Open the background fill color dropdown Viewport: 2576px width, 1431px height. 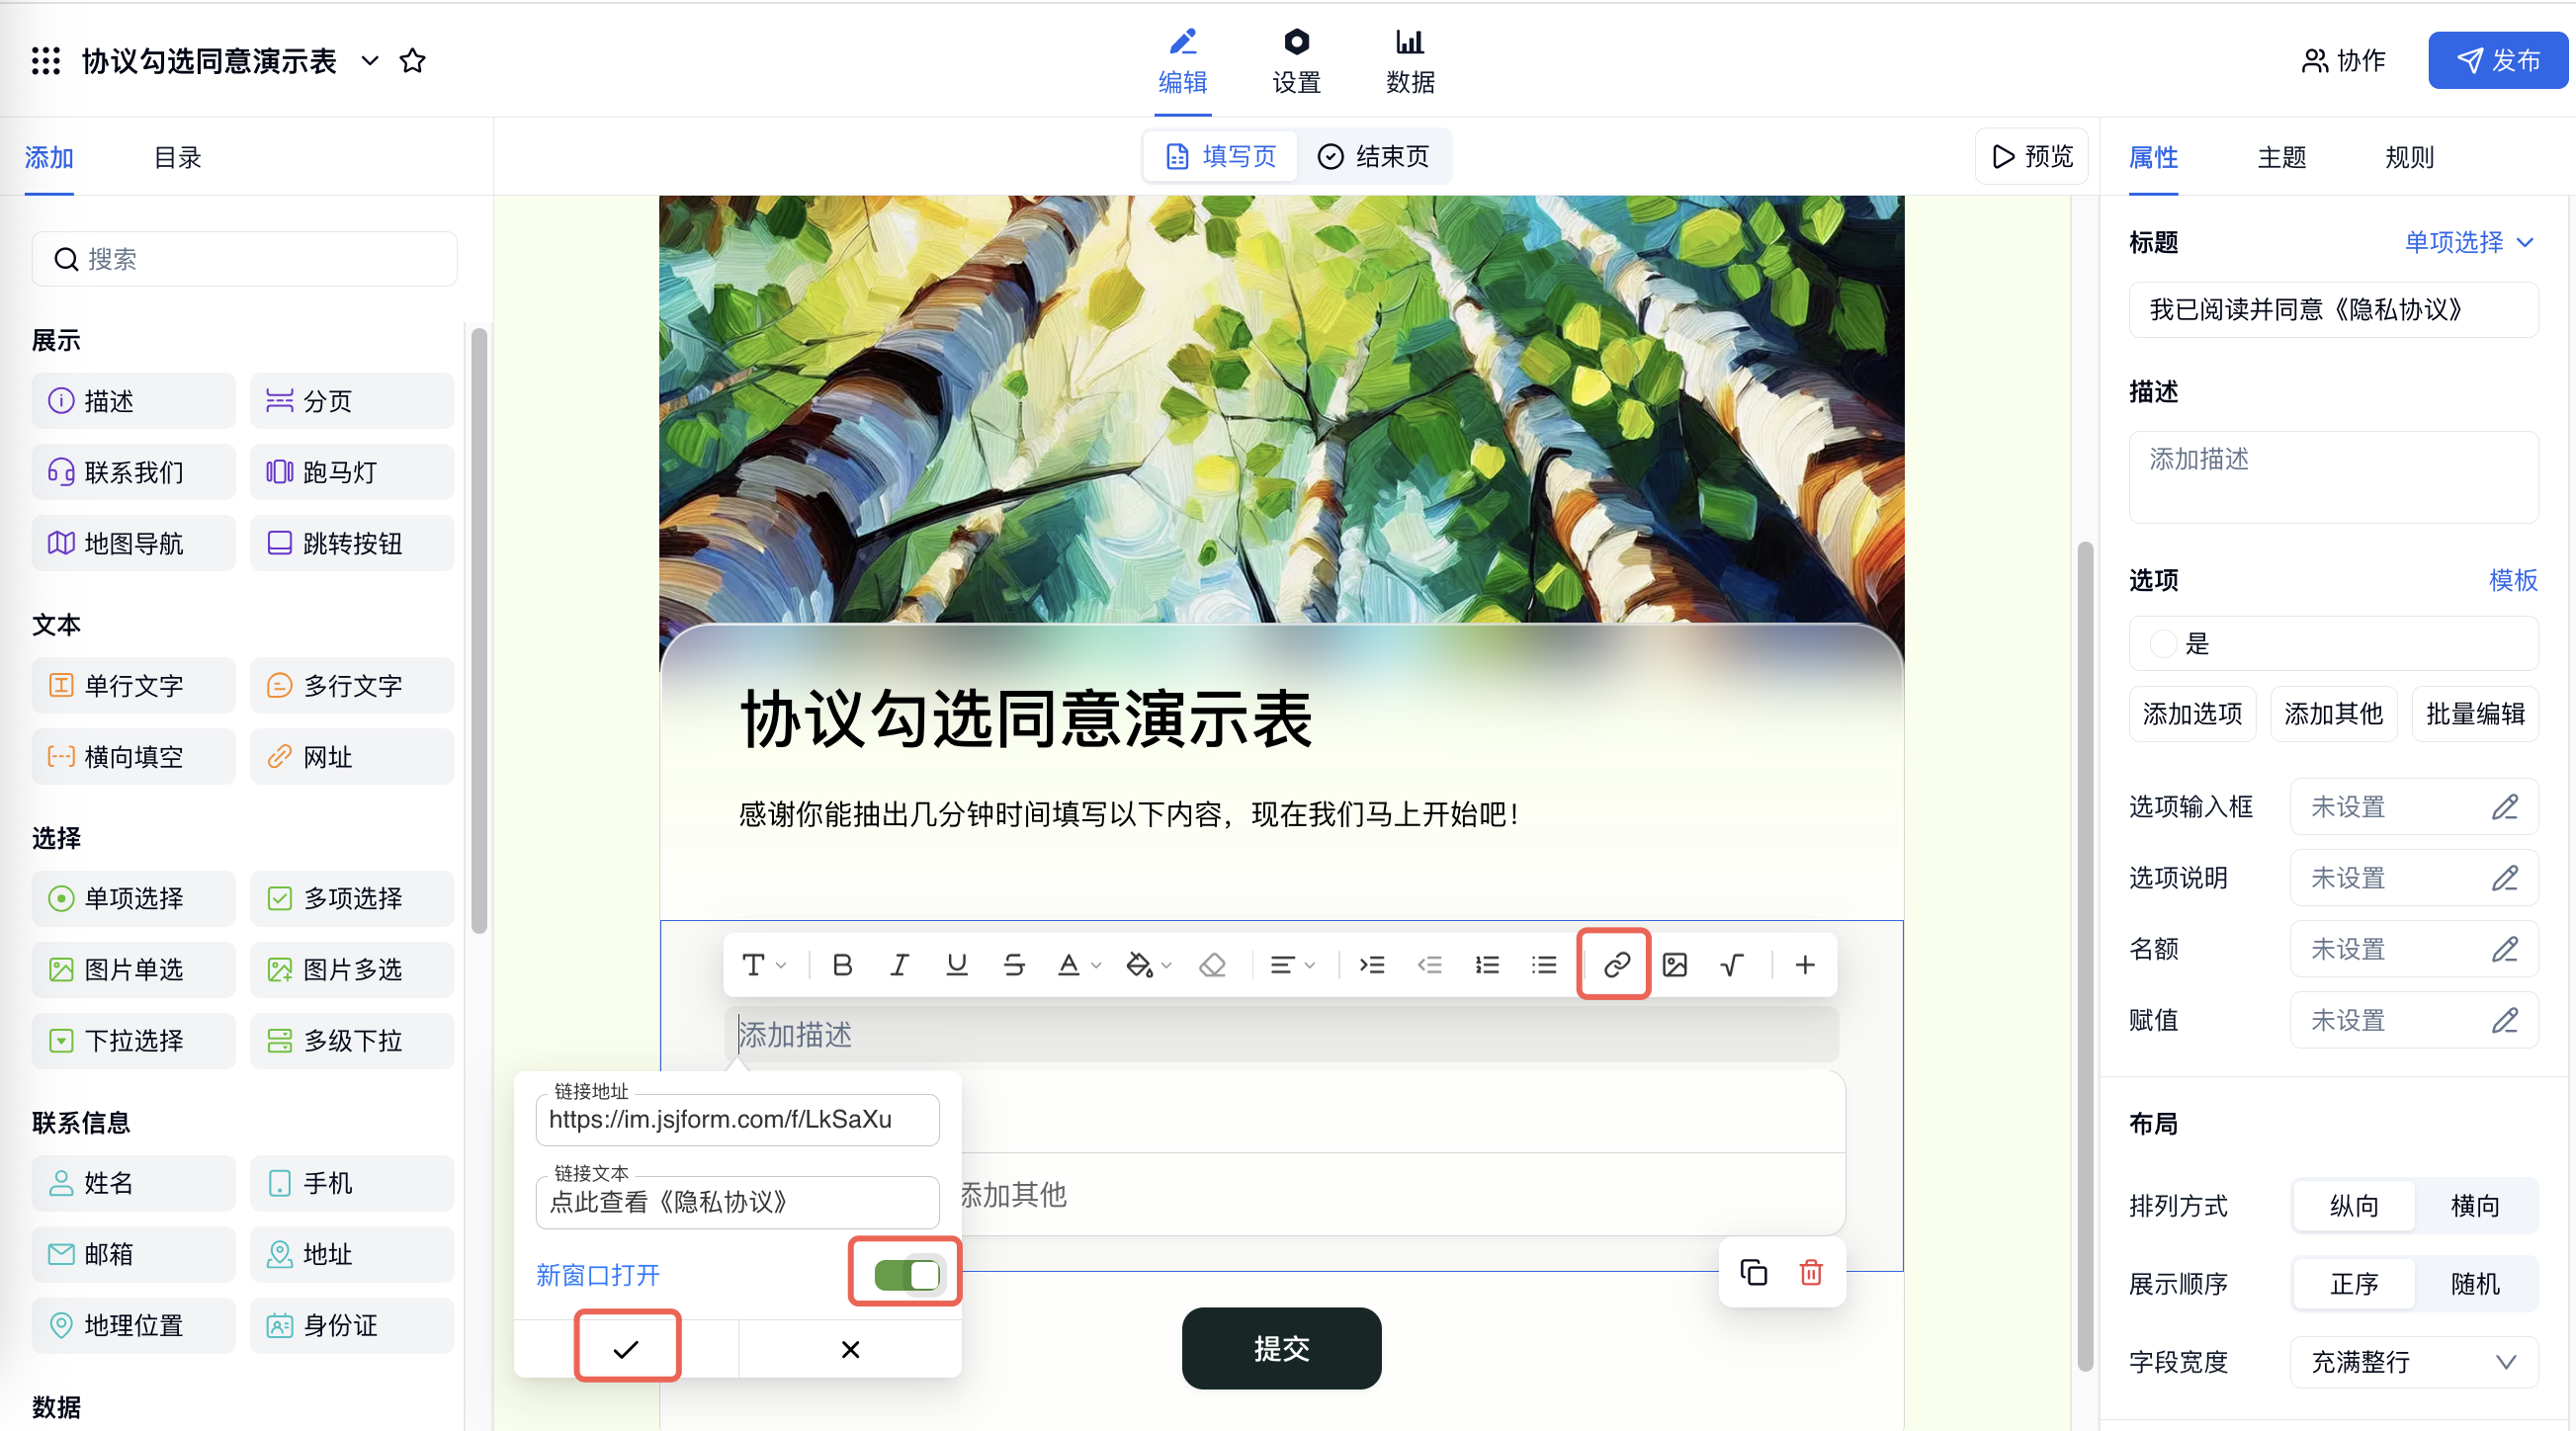coord(1148,965)
